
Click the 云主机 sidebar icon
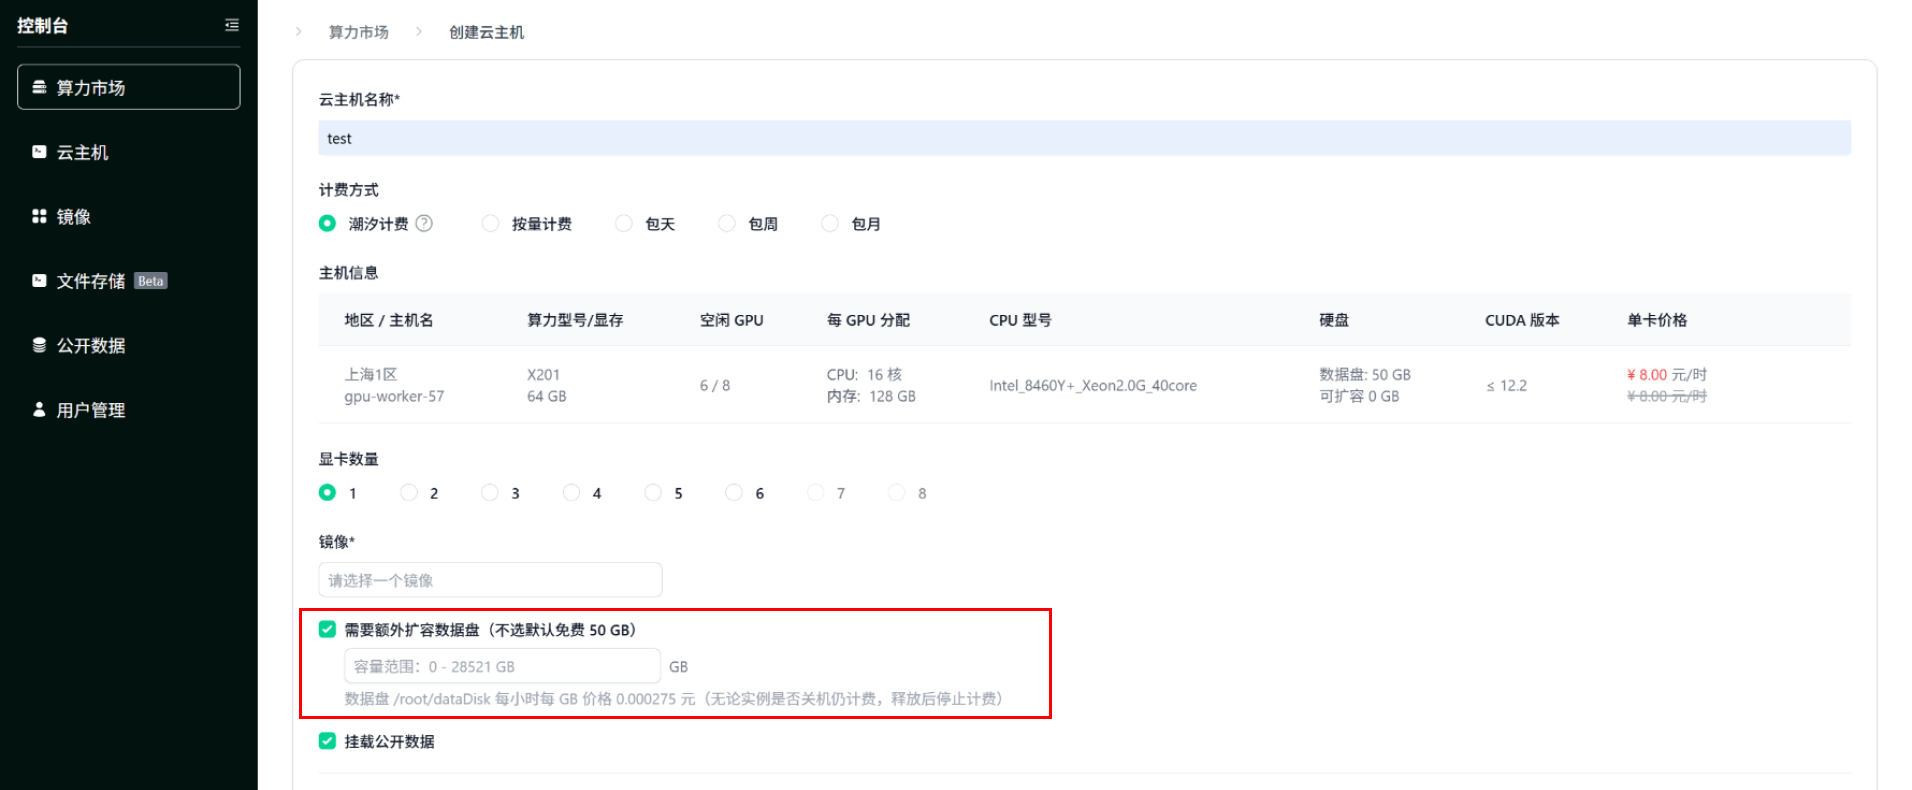pos(39,152)
